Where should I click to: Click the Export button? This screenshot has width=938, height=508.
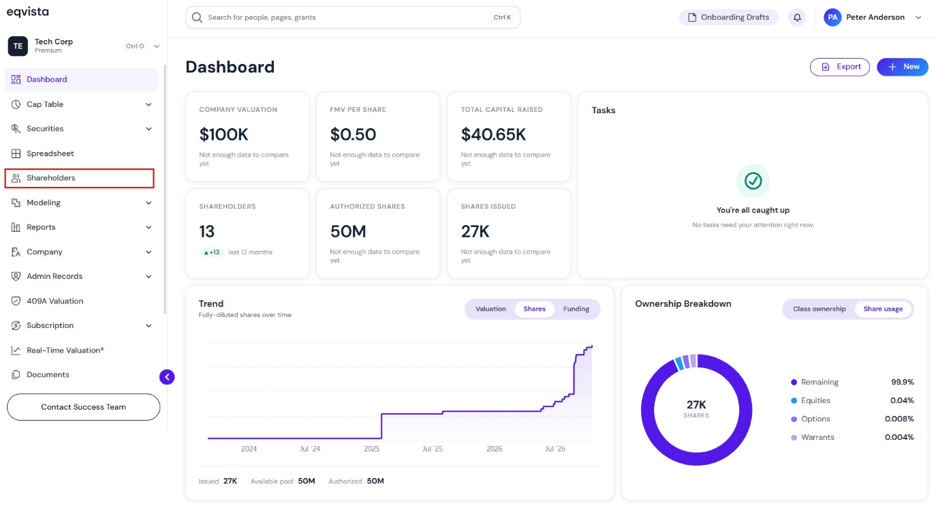point(840,67)
